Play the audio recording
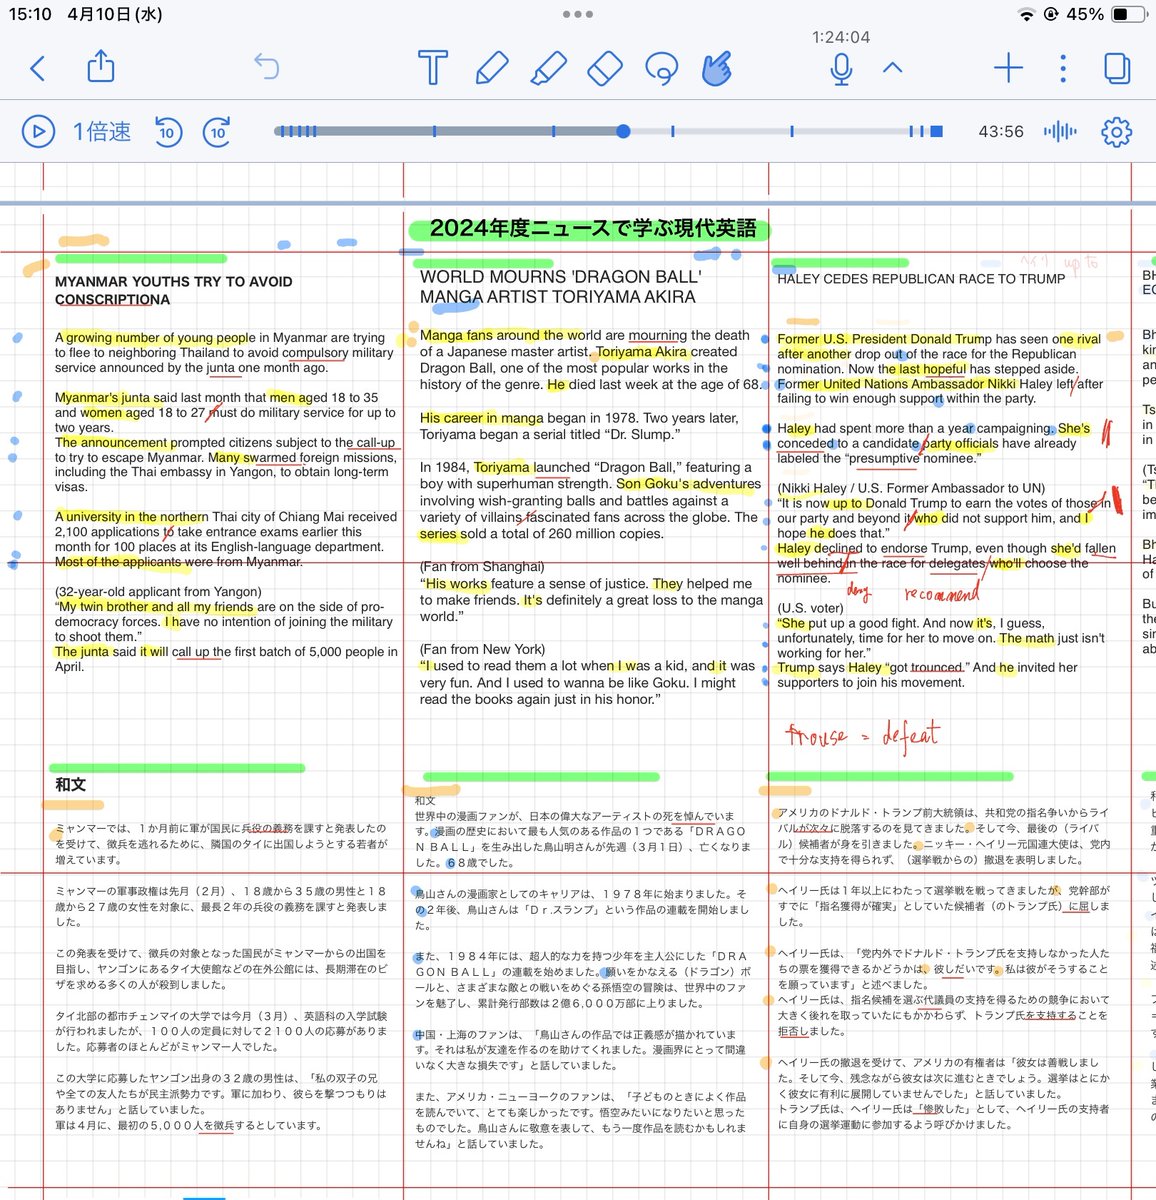The height and width of the screenshot is (1200, 1156). (x=38, y=131)
